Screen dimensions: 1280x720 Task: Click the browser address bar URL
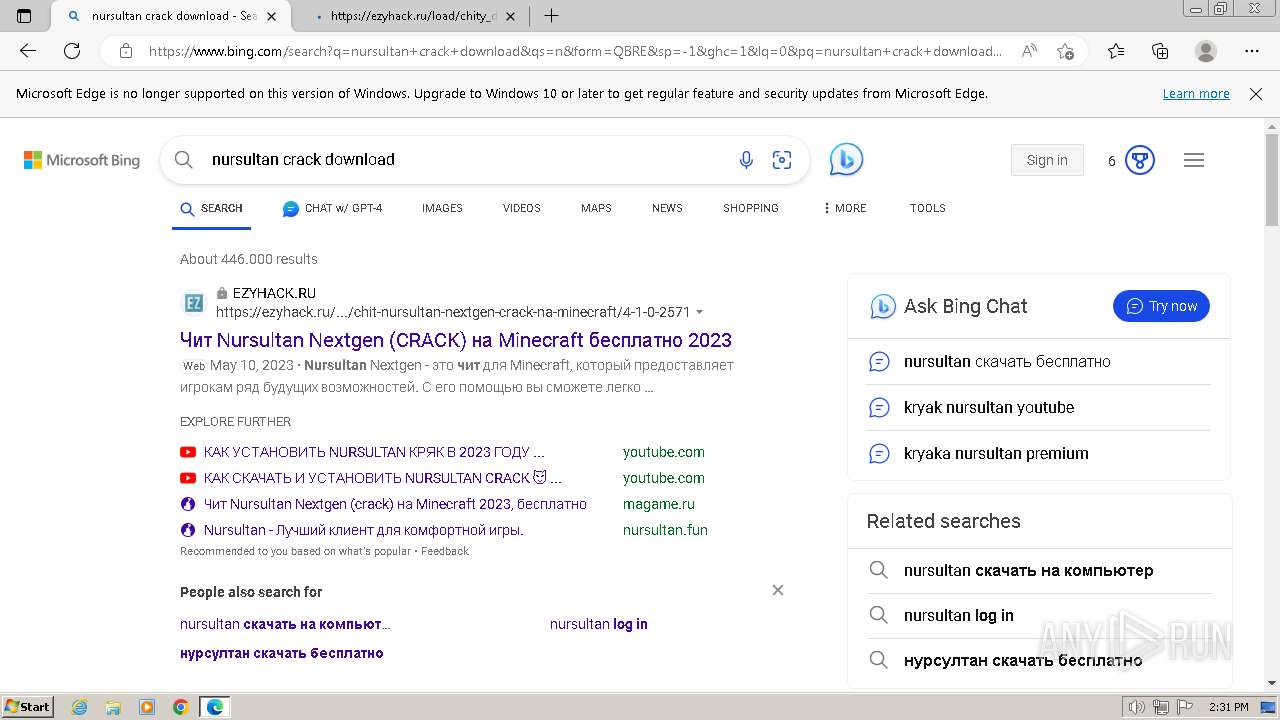(575, 51)
